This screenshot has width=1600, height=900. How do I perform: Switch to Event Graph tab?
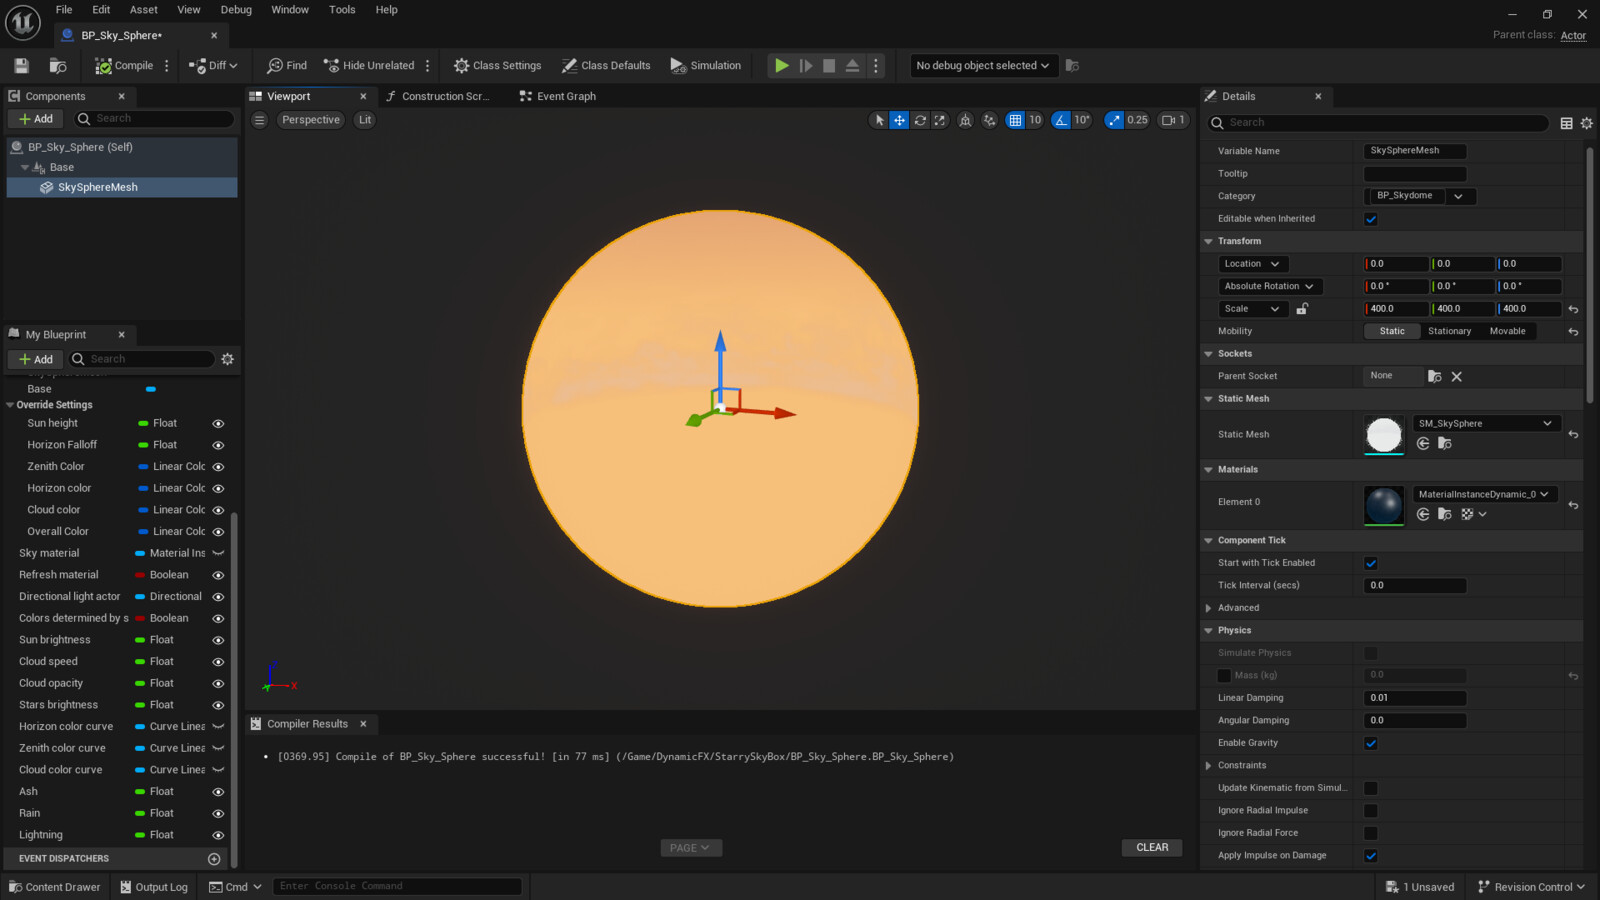click(x=557, y=97)
